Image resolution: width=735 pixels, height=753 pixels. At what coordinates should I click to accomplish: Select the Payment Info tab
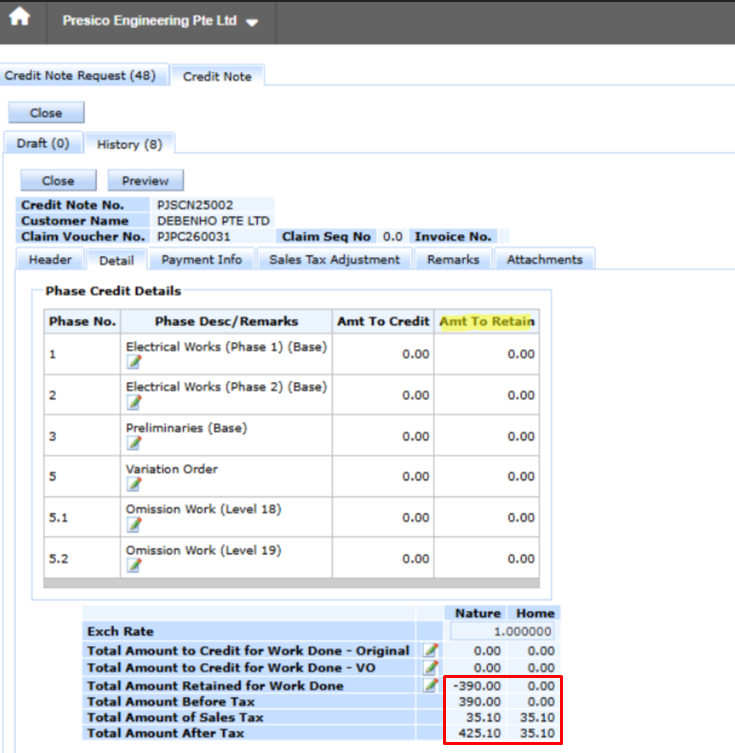[x=202, y=260]
